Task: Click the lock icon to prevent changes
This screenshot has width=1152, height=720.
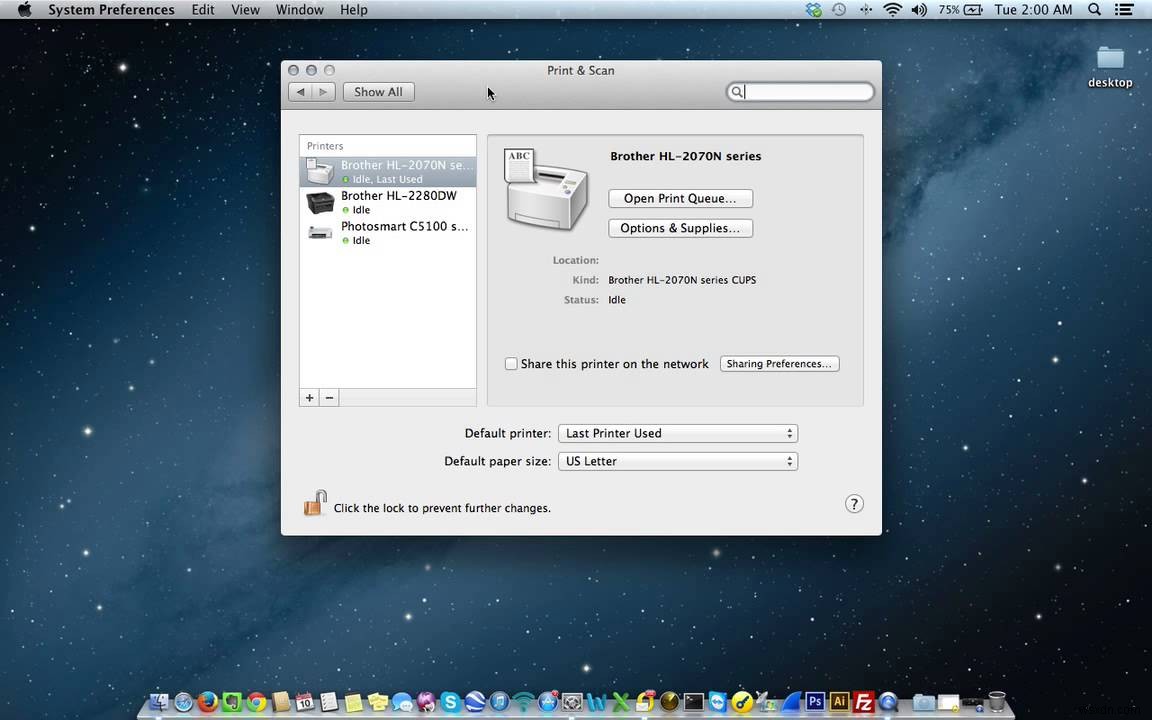Action: (x=314, y=503)
